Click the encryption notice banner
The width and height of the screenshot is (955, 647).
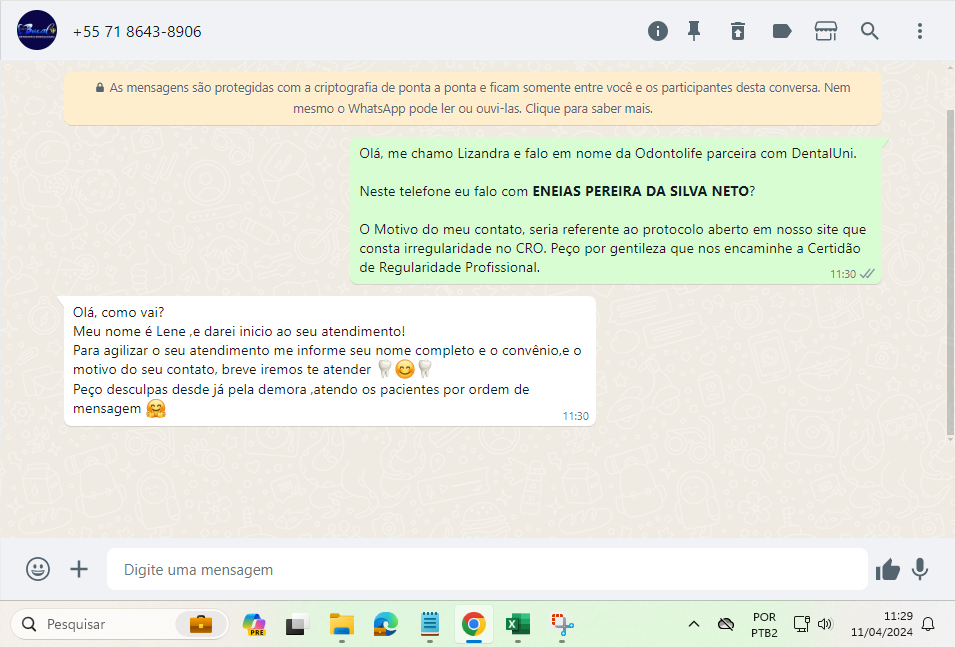[x=473, y=98]
